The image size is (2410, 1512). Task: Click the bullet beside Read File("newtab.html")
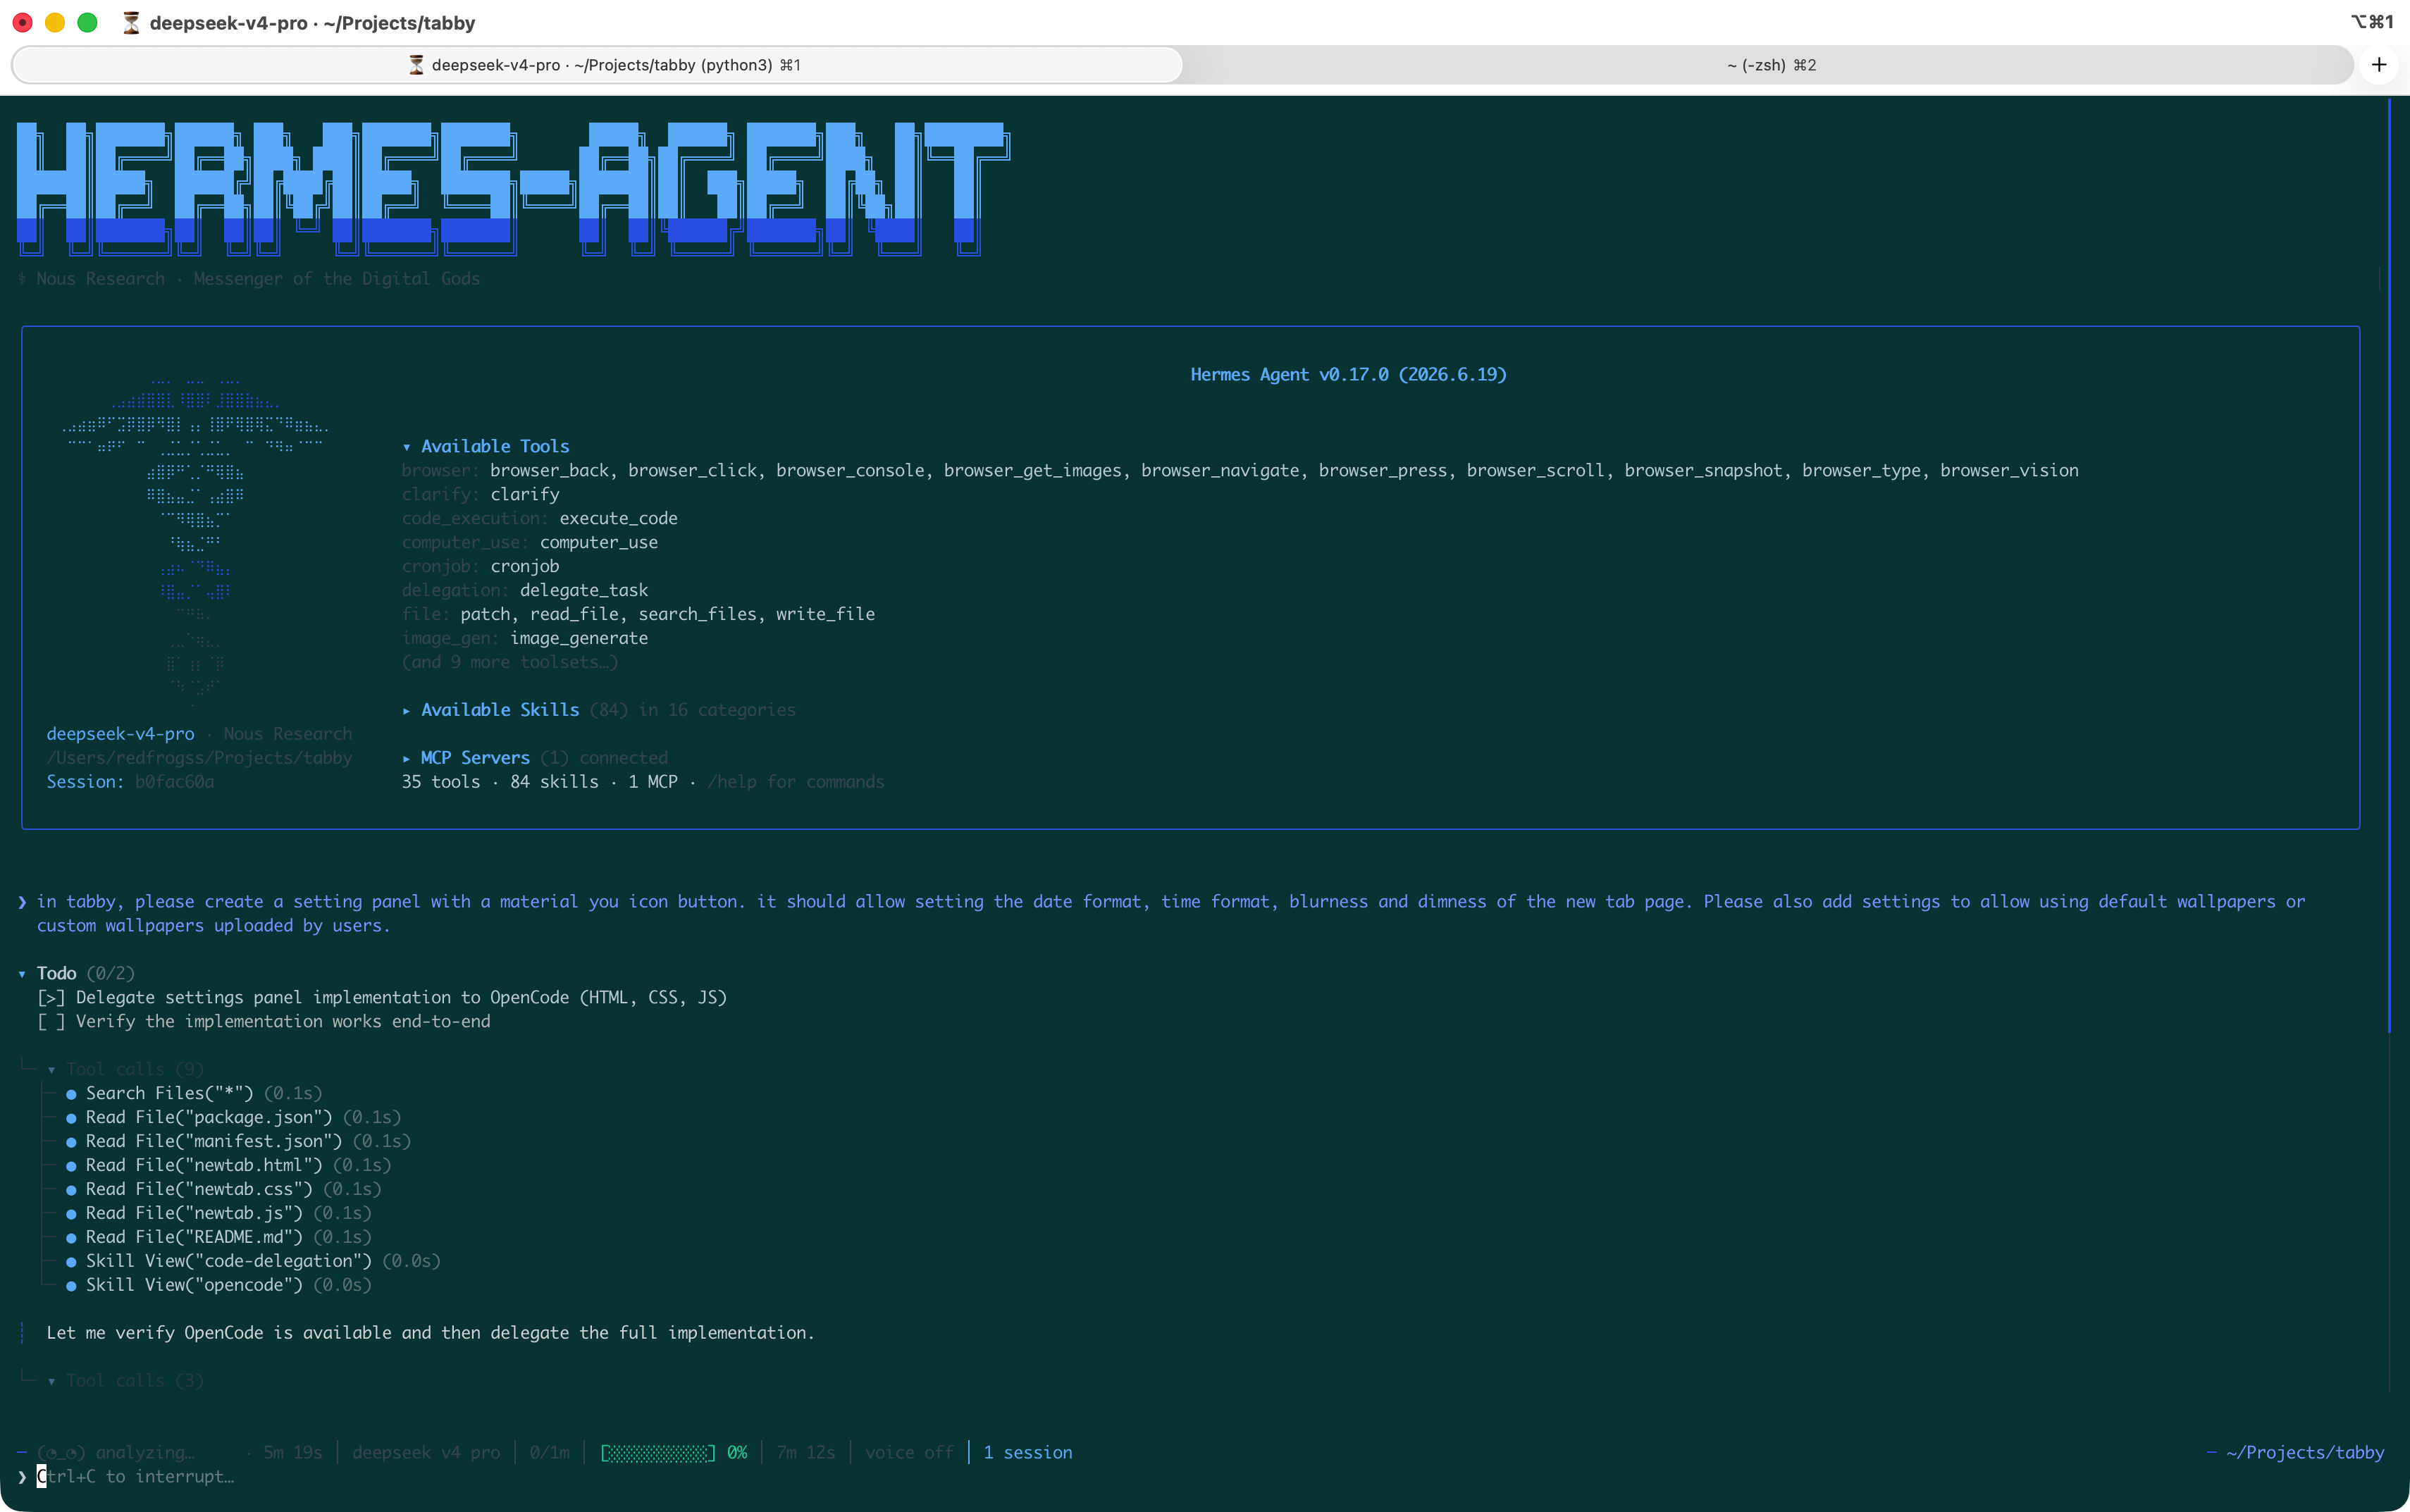71,1166
